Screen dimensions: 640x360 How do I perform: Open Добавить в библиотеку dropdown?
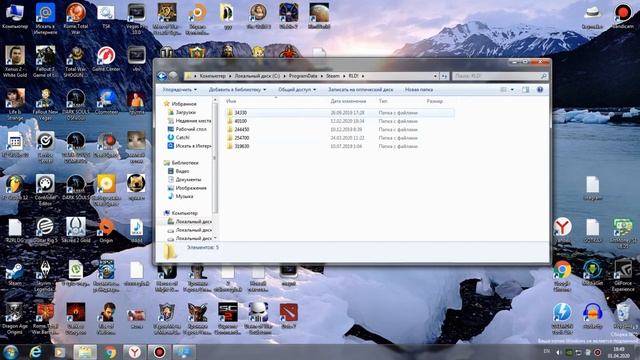point(237,89)
